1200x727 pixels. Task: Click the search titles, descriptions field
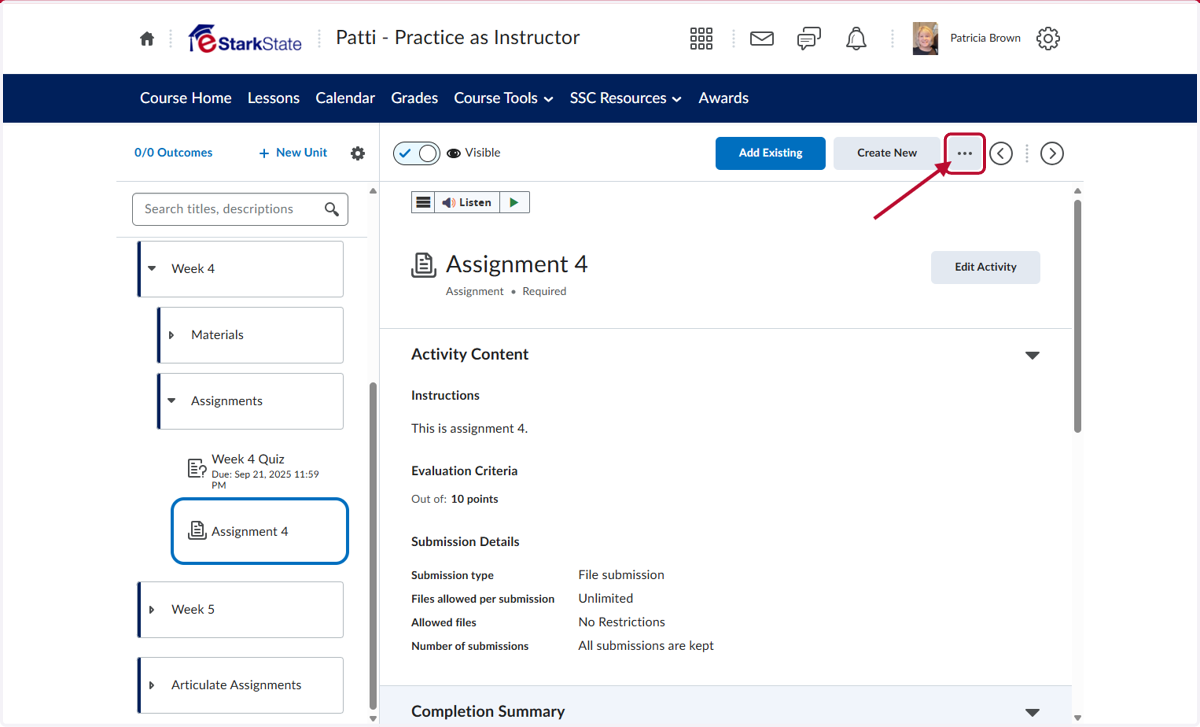pyautogui.click(x=240, y=209)
